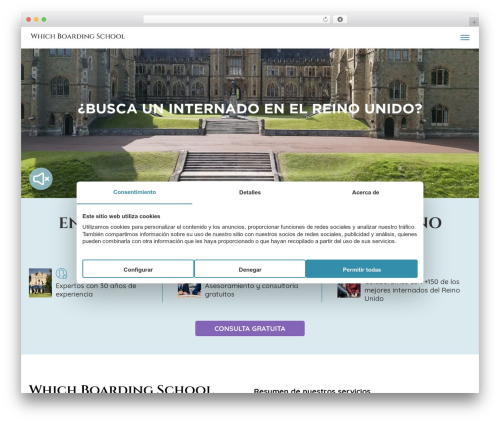The height and width of the screenshot is (423, 500).
Task: Click the green maximize window button
Action: (44, 20)
